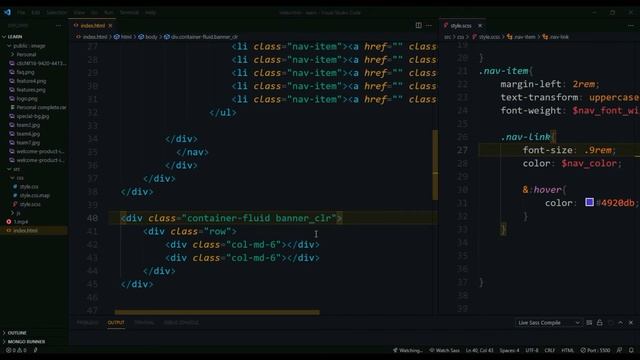Open the Selection menu
Image resolution: width=640 pixels, height=360 pixels.
click(56, 13)
